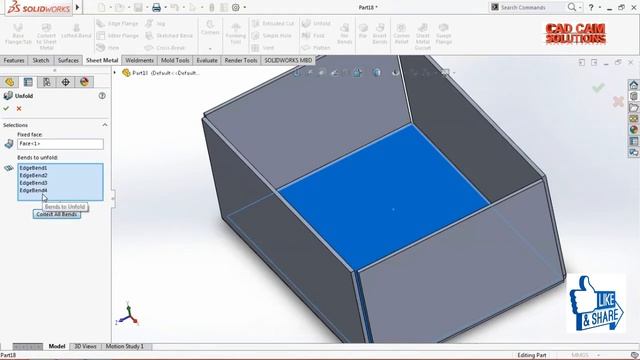The width and height of the screenshot is (640, 360).
Task: Open SOLIDWORKS Resources home in the task pane
Action: click(633, 85)
